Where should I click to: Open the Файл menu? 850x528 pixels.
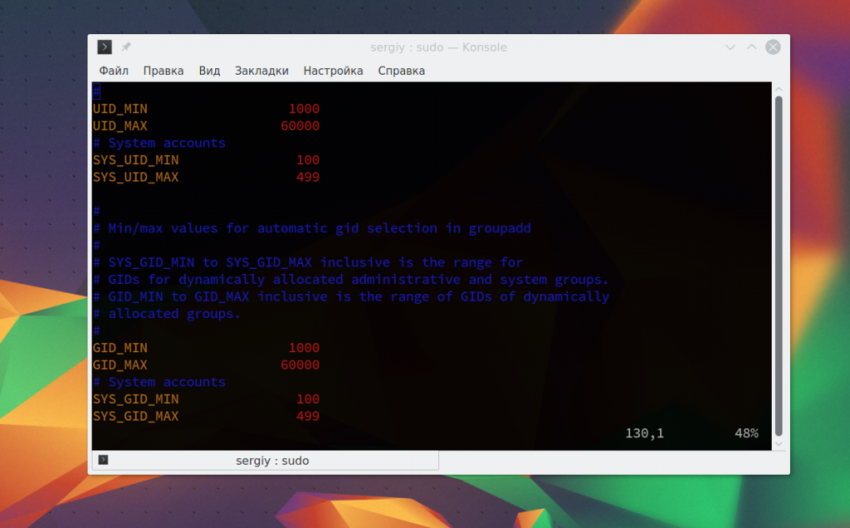tap(113, 71)
